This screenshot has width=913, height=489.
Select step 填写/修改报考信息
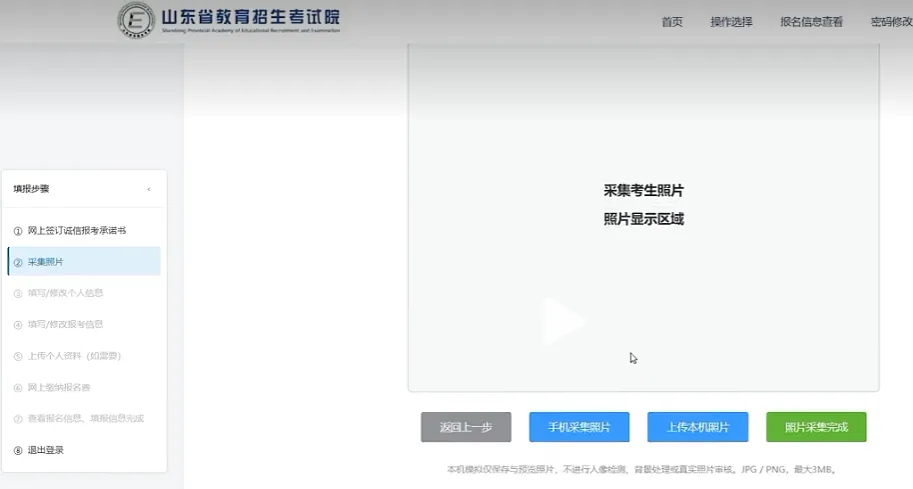tap(84, 324)
